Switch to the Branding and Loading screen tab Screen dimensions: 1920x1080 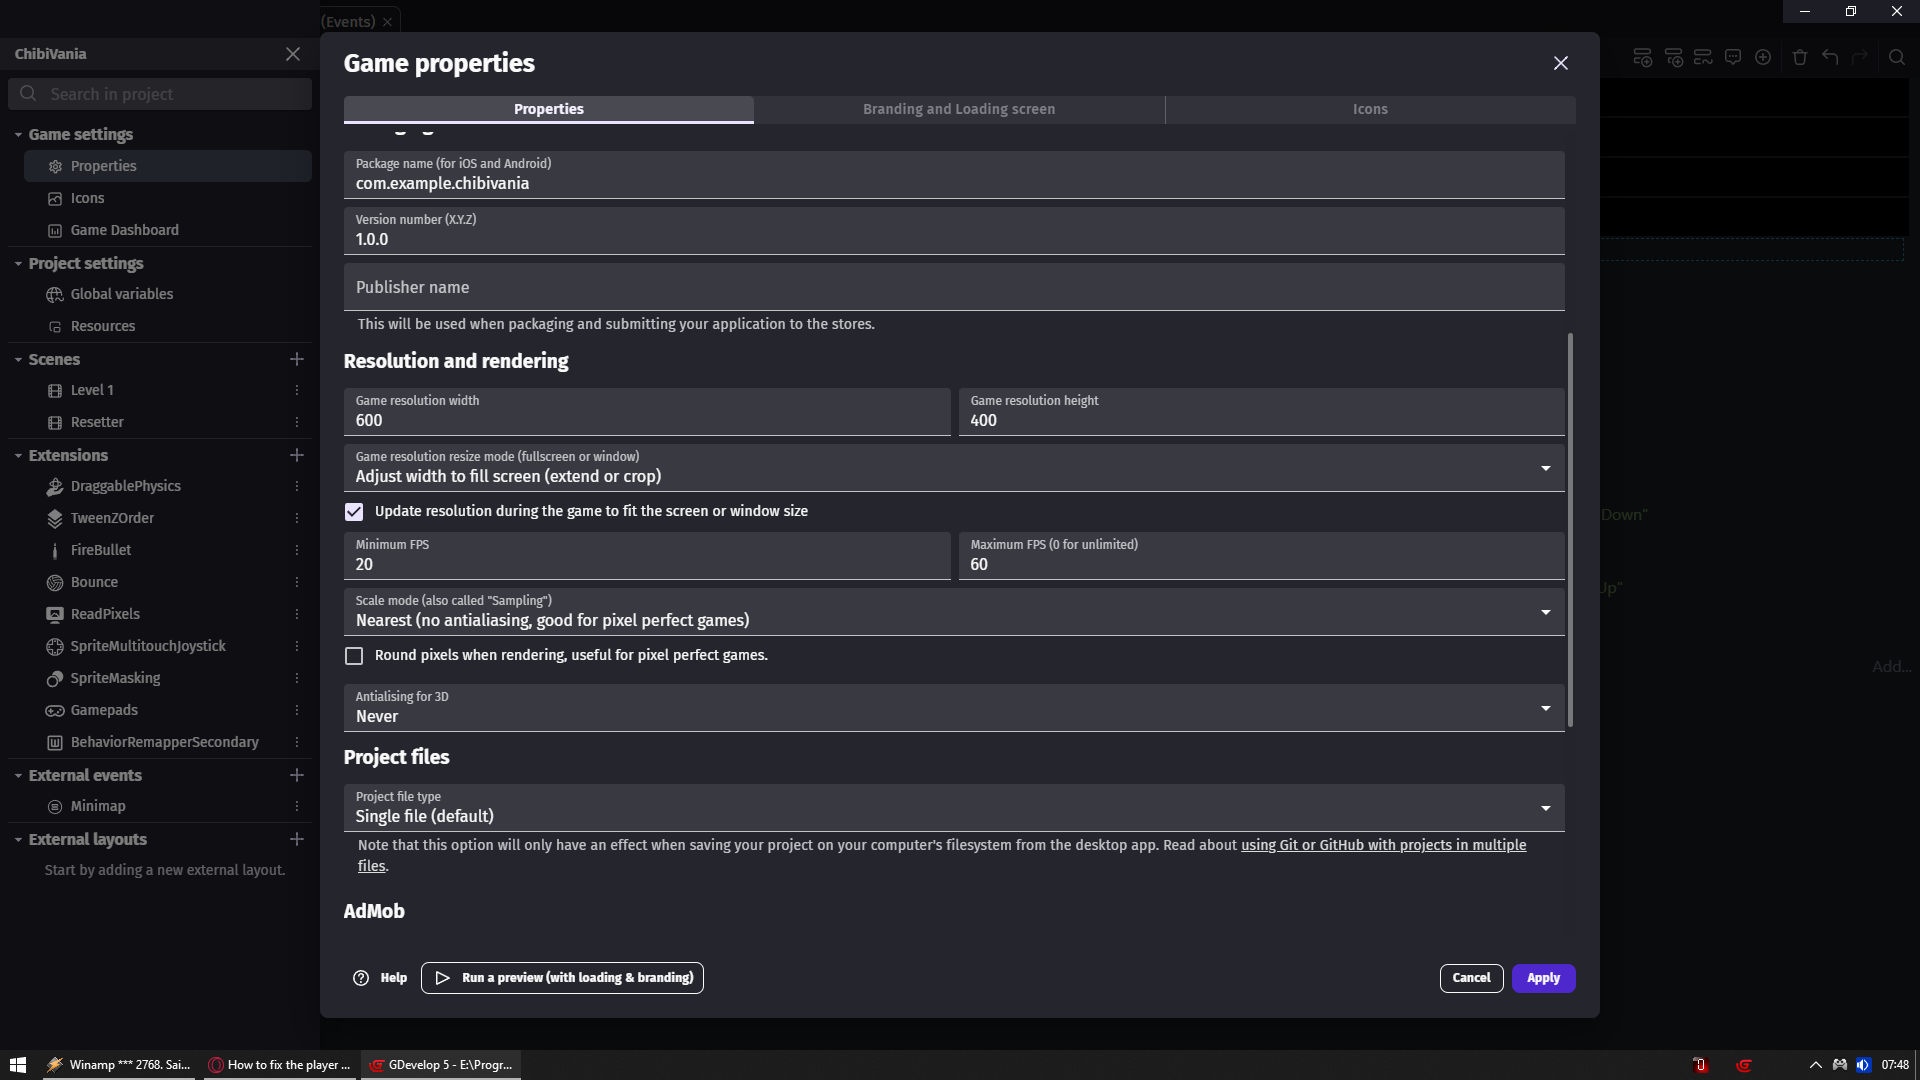957,109
